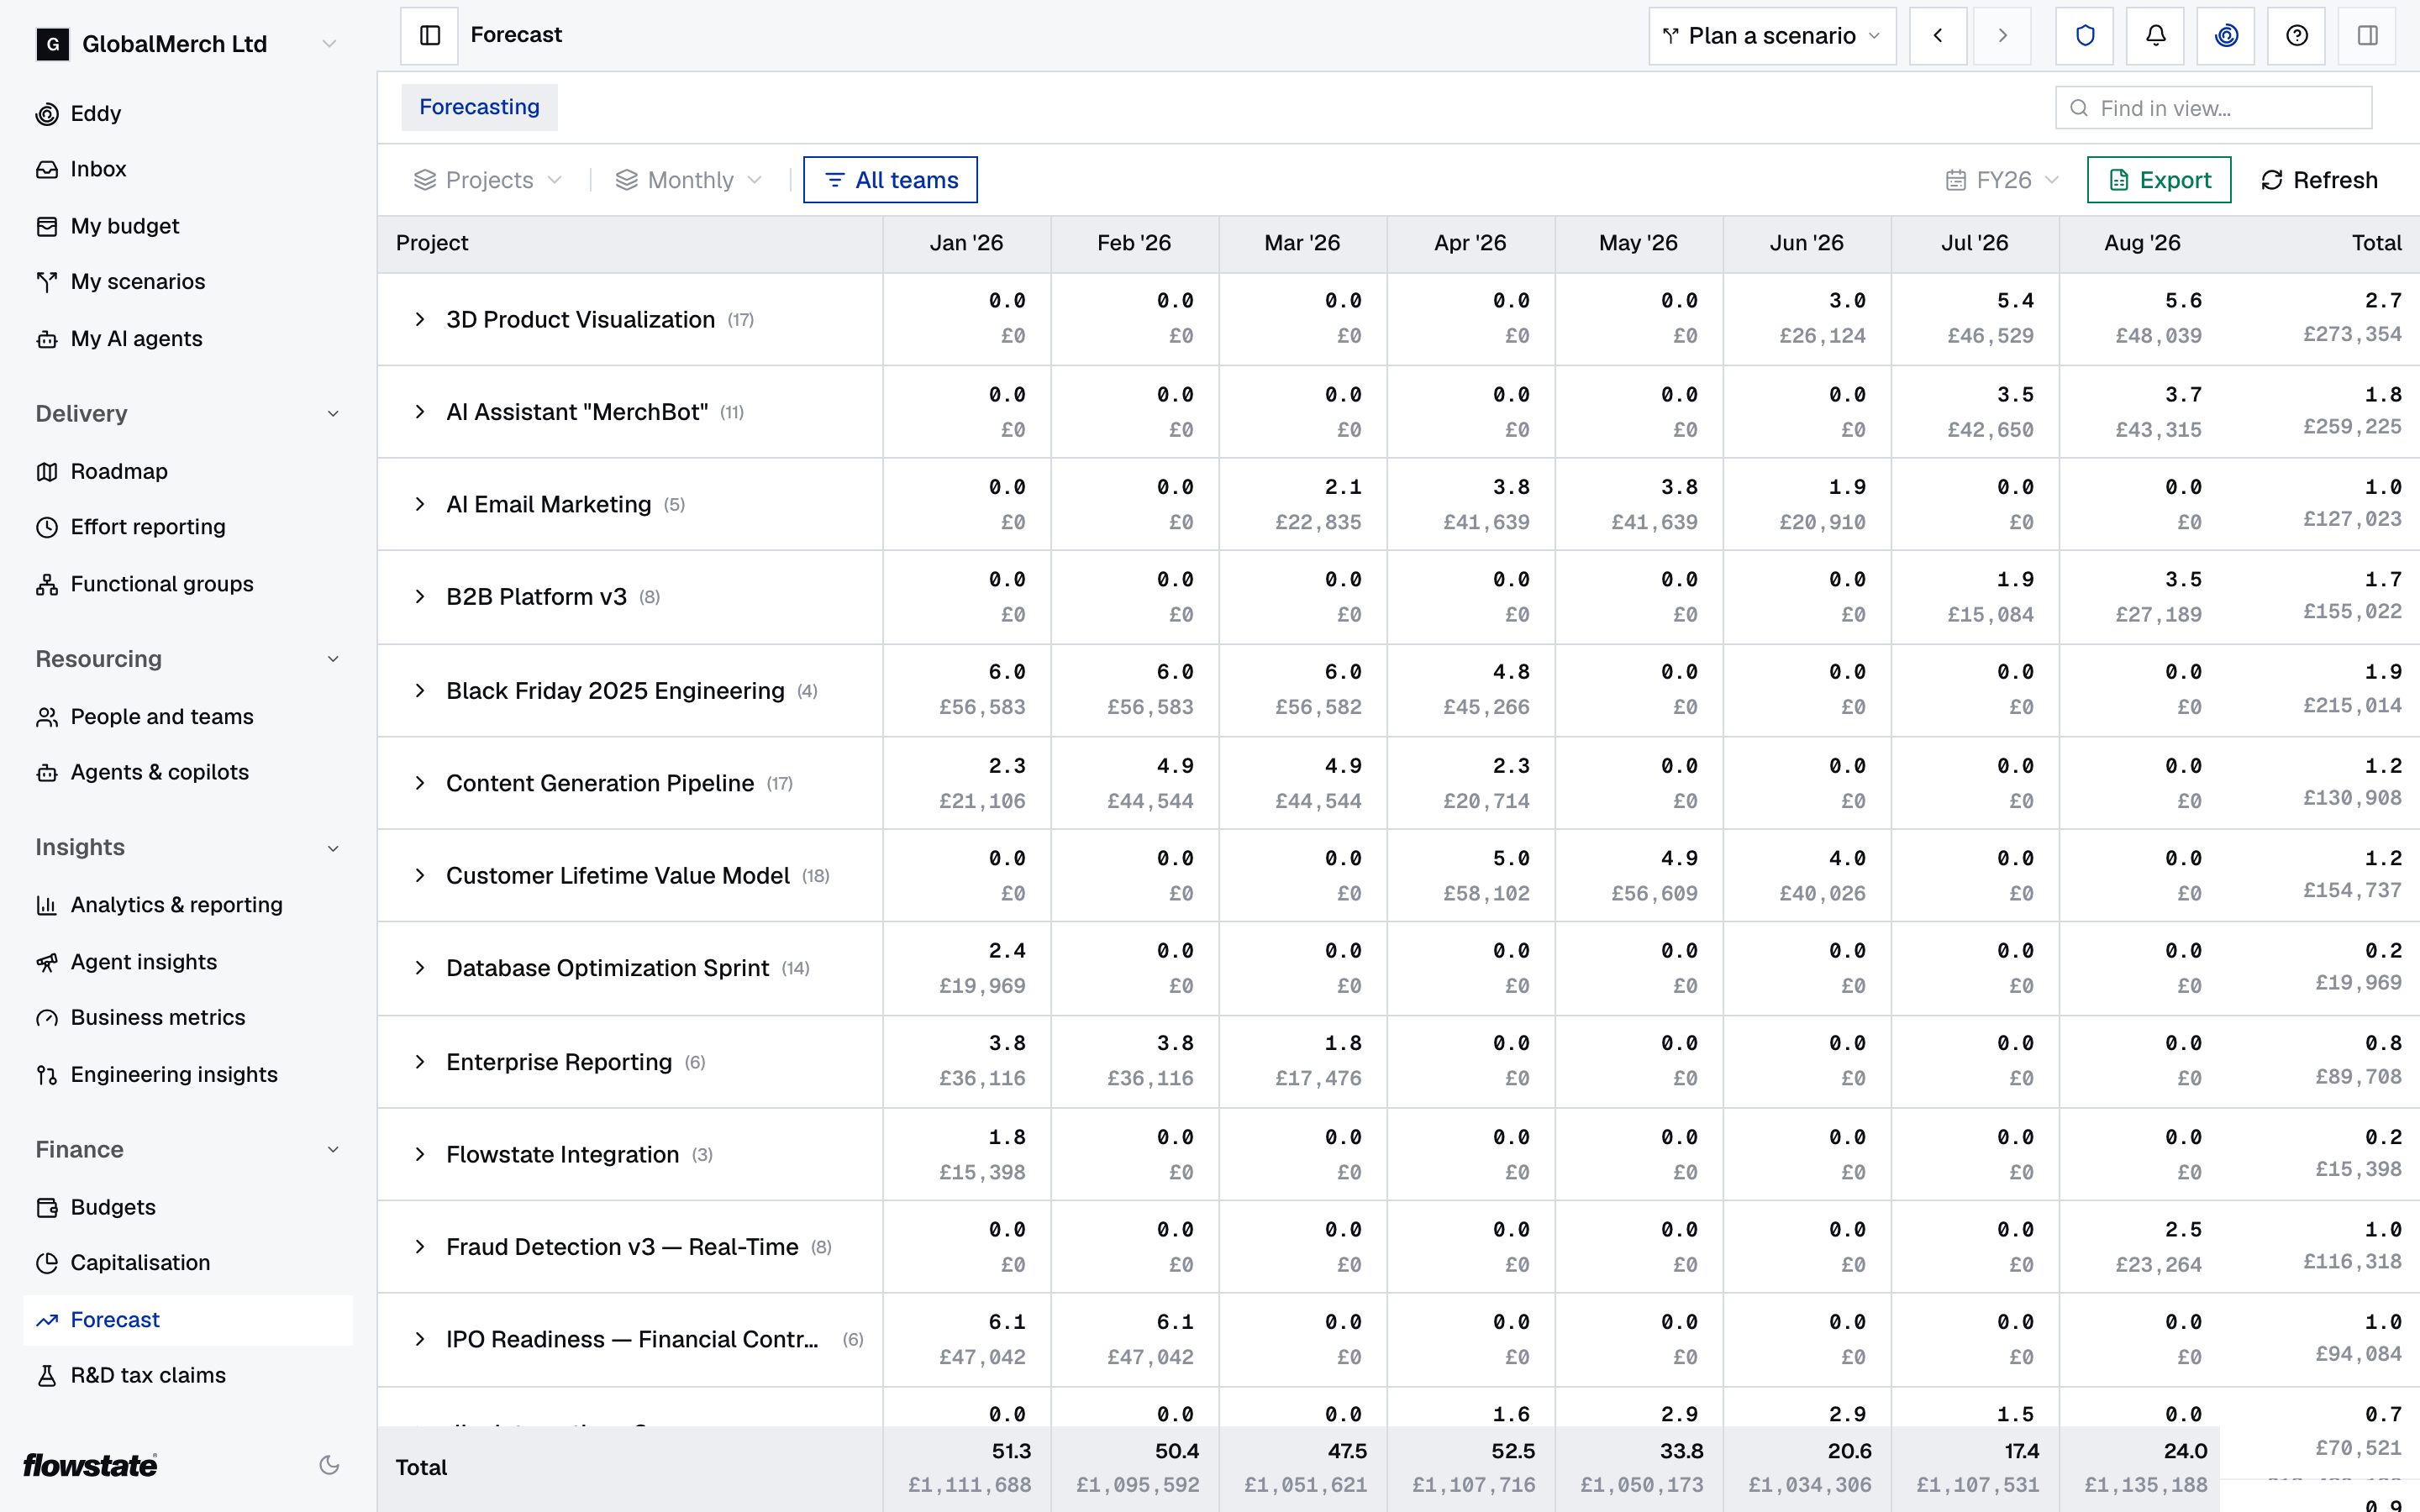2420x1512 pixels.
Task: Open notifications bell
Action: tap(2155, 36)
